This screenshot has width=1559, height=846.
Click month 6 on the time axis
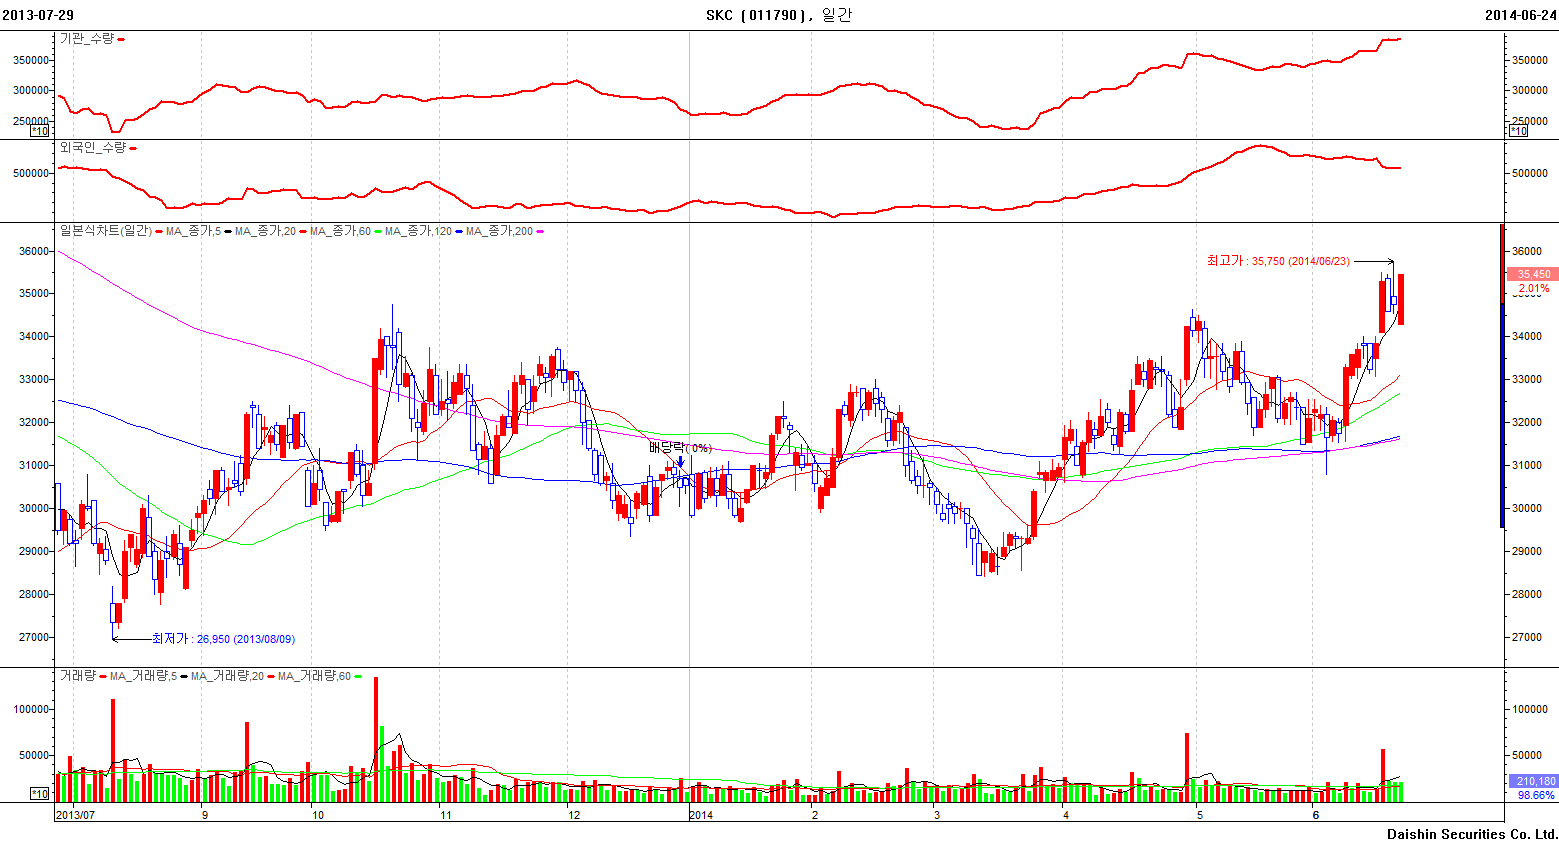(1316, 815)
